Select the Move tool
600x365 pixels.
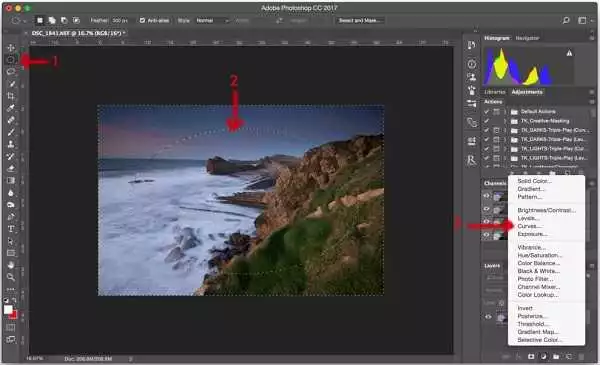coord(11,48)
